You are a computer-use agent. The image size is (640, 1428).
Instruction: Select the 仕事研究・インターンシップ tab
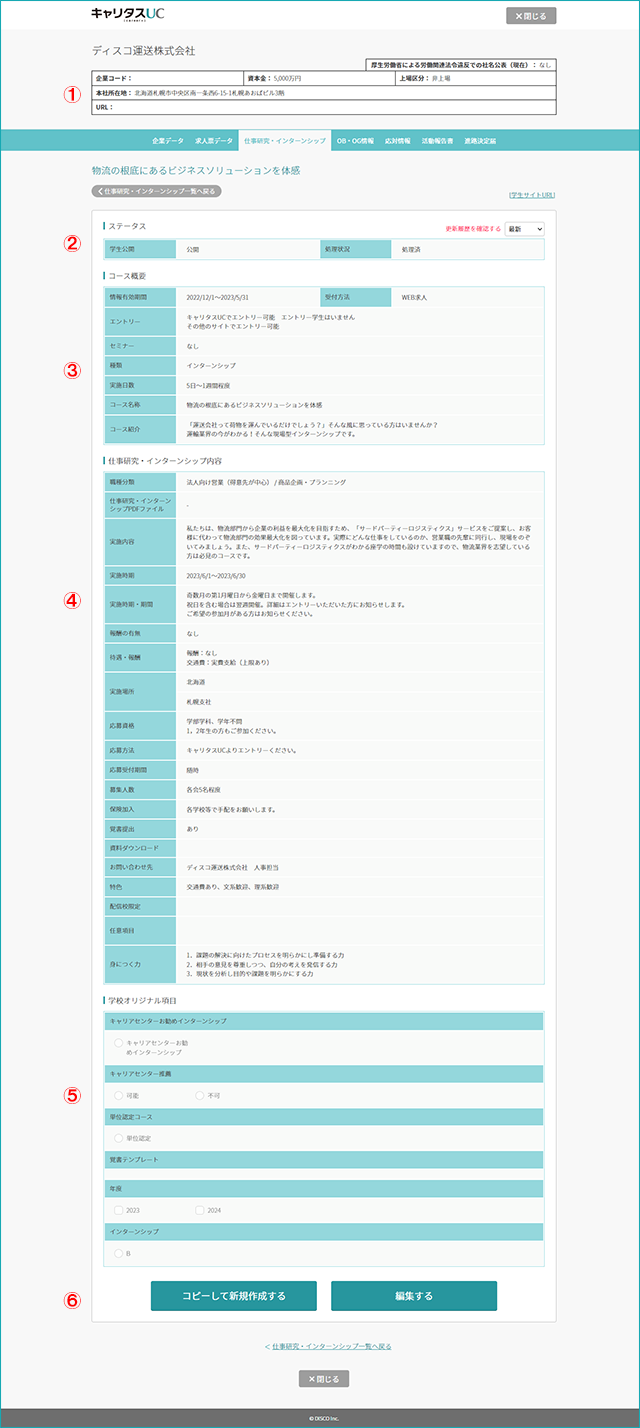[x=285, y=141]
